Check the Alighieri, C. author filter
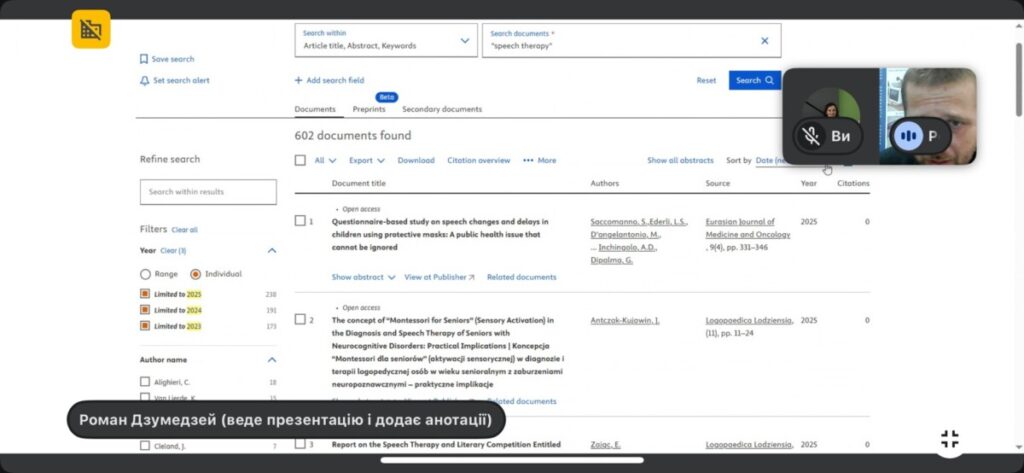The width and height of the screenshot is (1024, 473). (145, 382)
